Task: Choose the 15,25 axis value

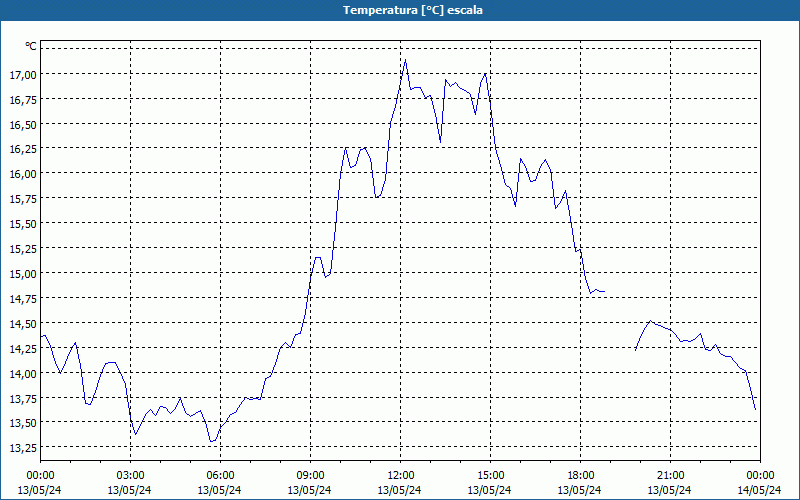Action: [x=23, y=249]
